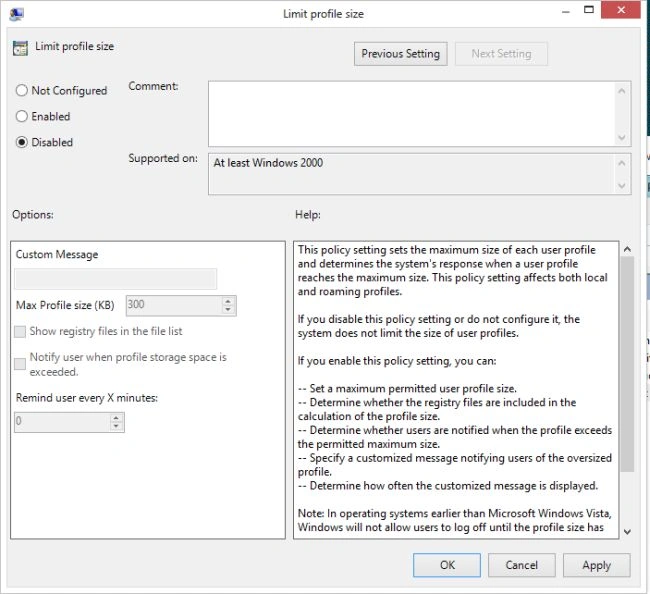650x594 pixels.
Task: Click Supported on box scroll up arrow
Action: (621, 163)
